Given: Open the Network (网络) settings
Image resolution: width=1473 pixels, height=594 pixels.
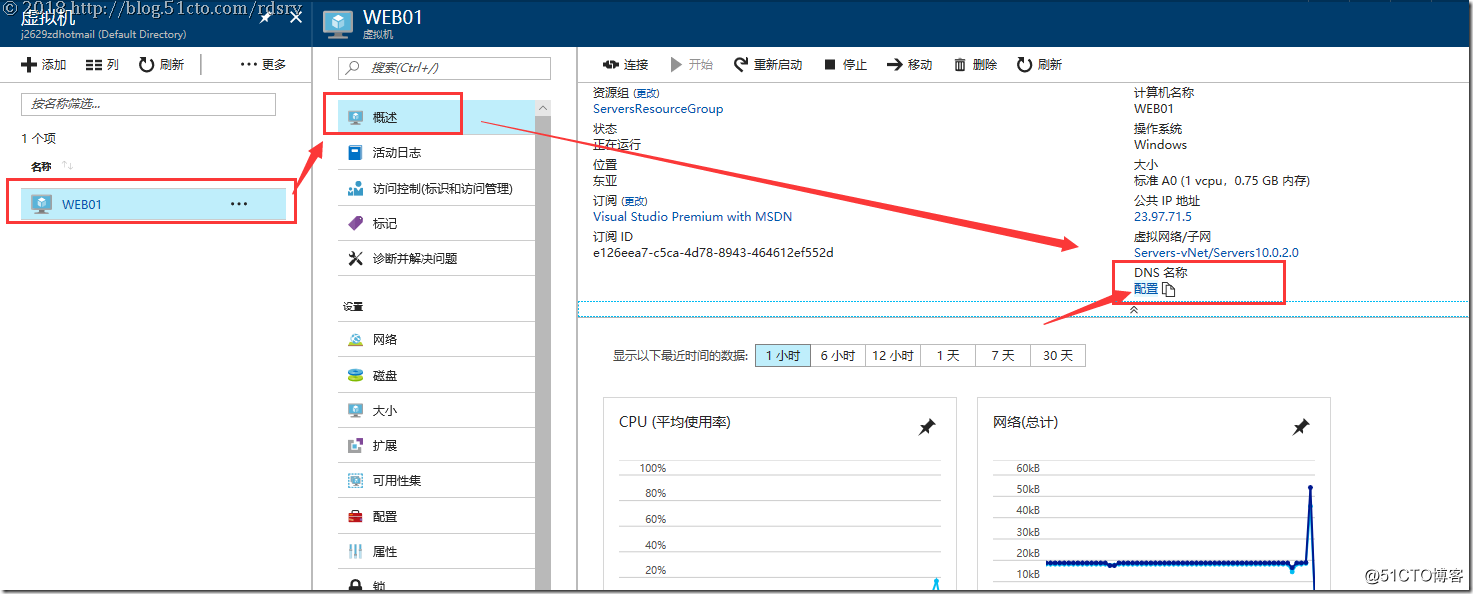Looking at the screenshot, I should [436, 340].
